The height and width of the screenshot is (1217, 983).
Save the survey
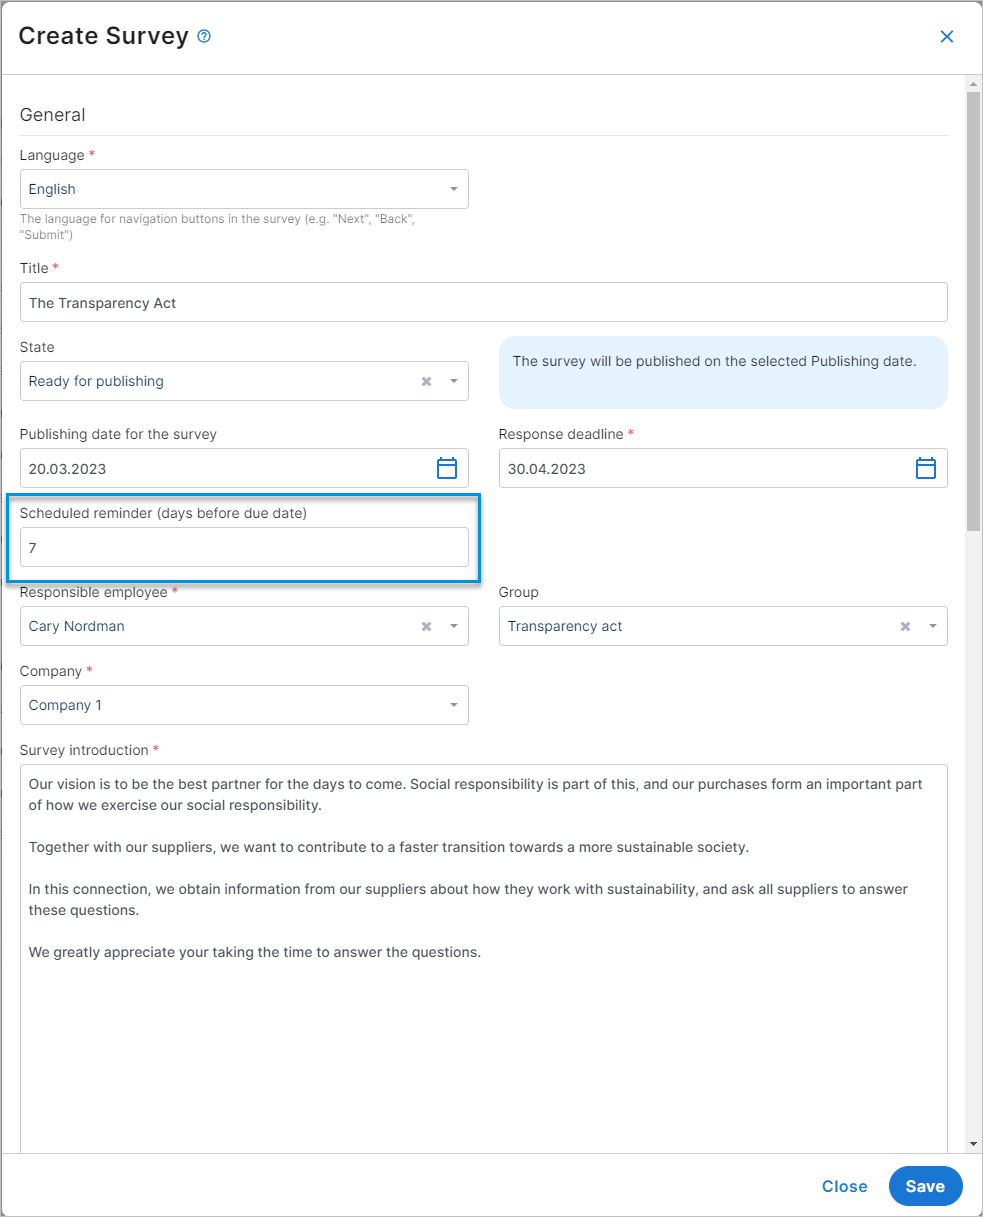tap(925, 1186)
